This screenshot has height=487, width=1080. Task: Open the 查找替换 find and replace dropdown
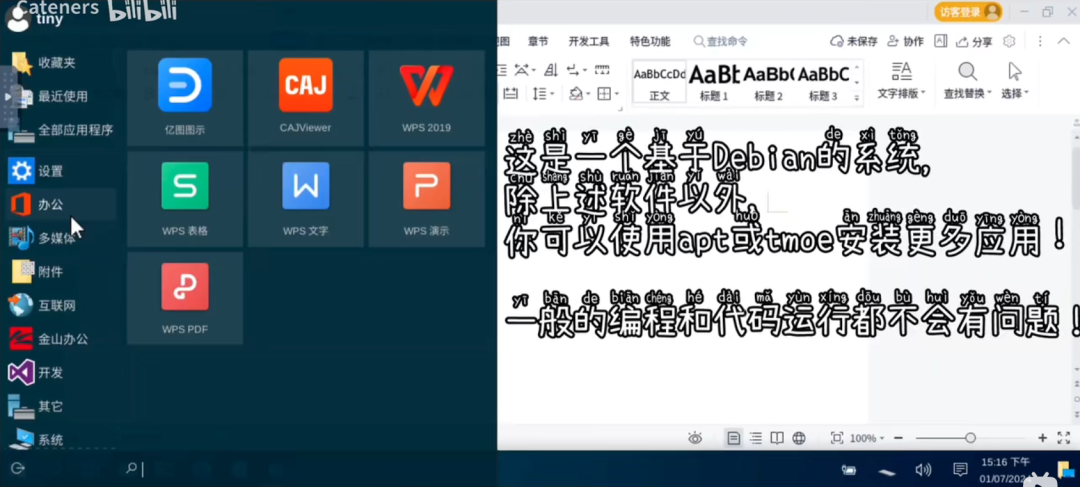pos(968,80)
